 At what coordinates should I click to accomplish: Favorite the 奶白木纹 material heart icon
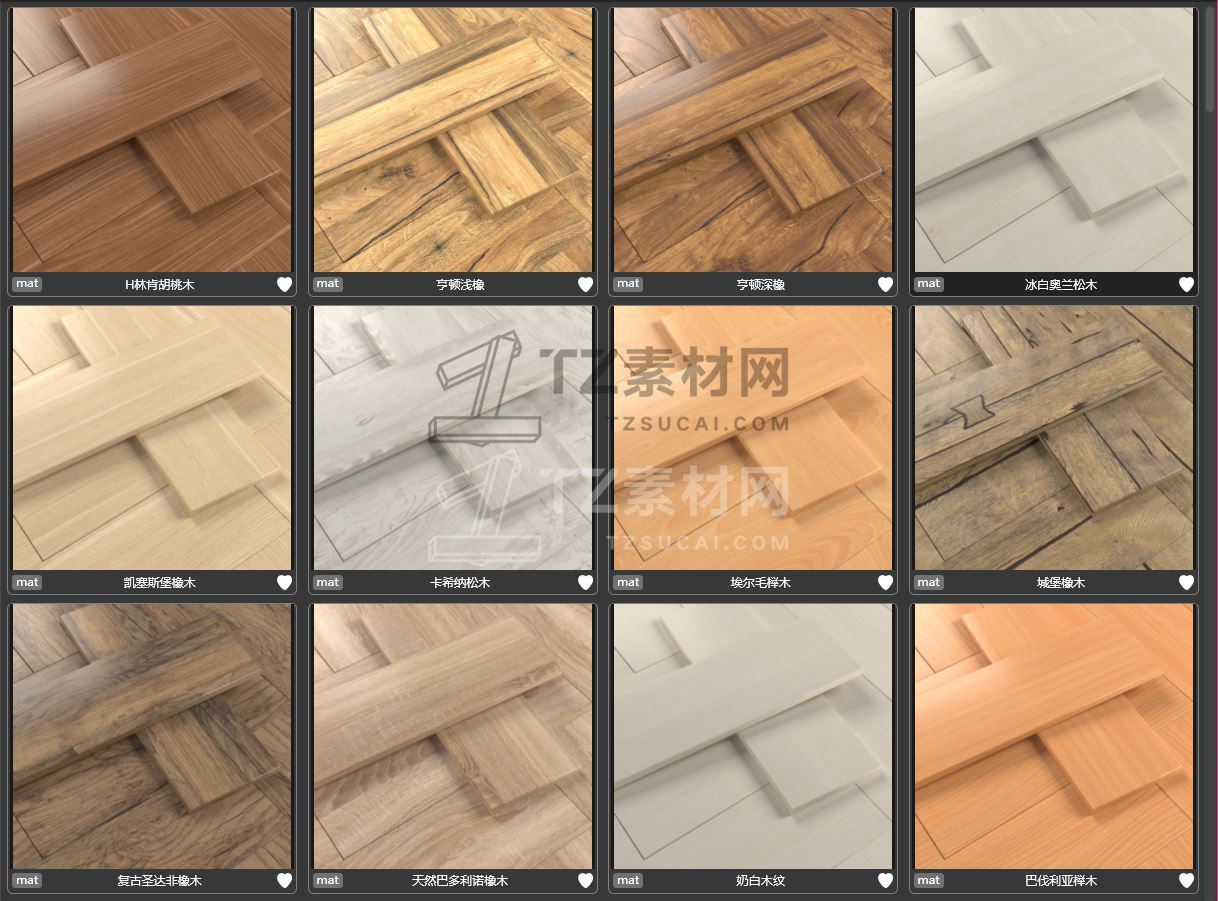point(885,880)
